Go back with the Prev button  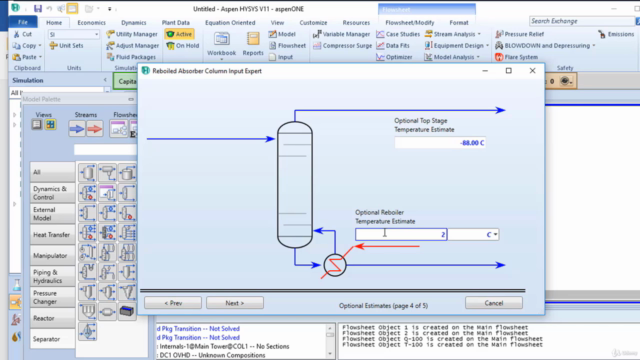click(x=173, y=303)
